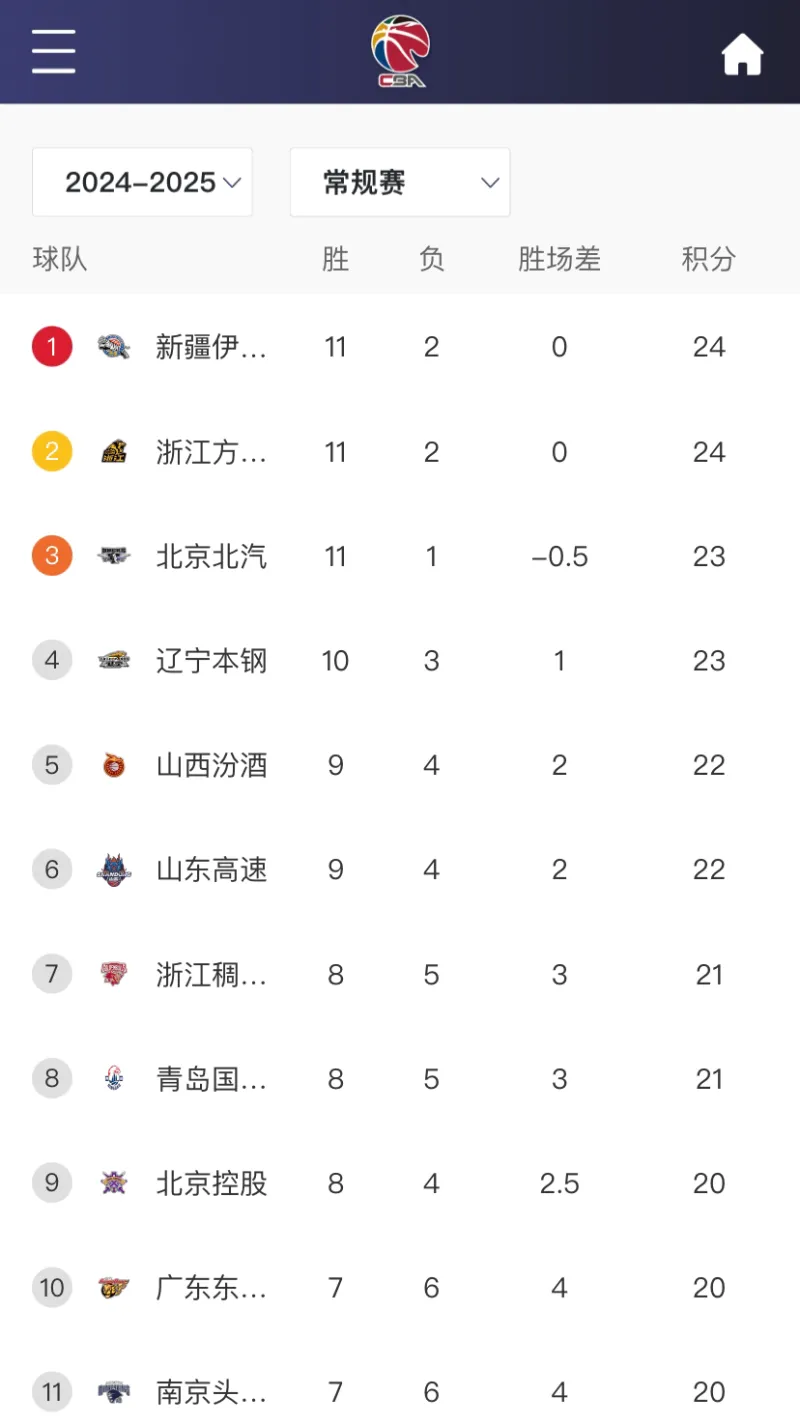Viewport: 800px width, 1425px height.
Task: Tap the 胜场差 column header
Action: (559, 259)
